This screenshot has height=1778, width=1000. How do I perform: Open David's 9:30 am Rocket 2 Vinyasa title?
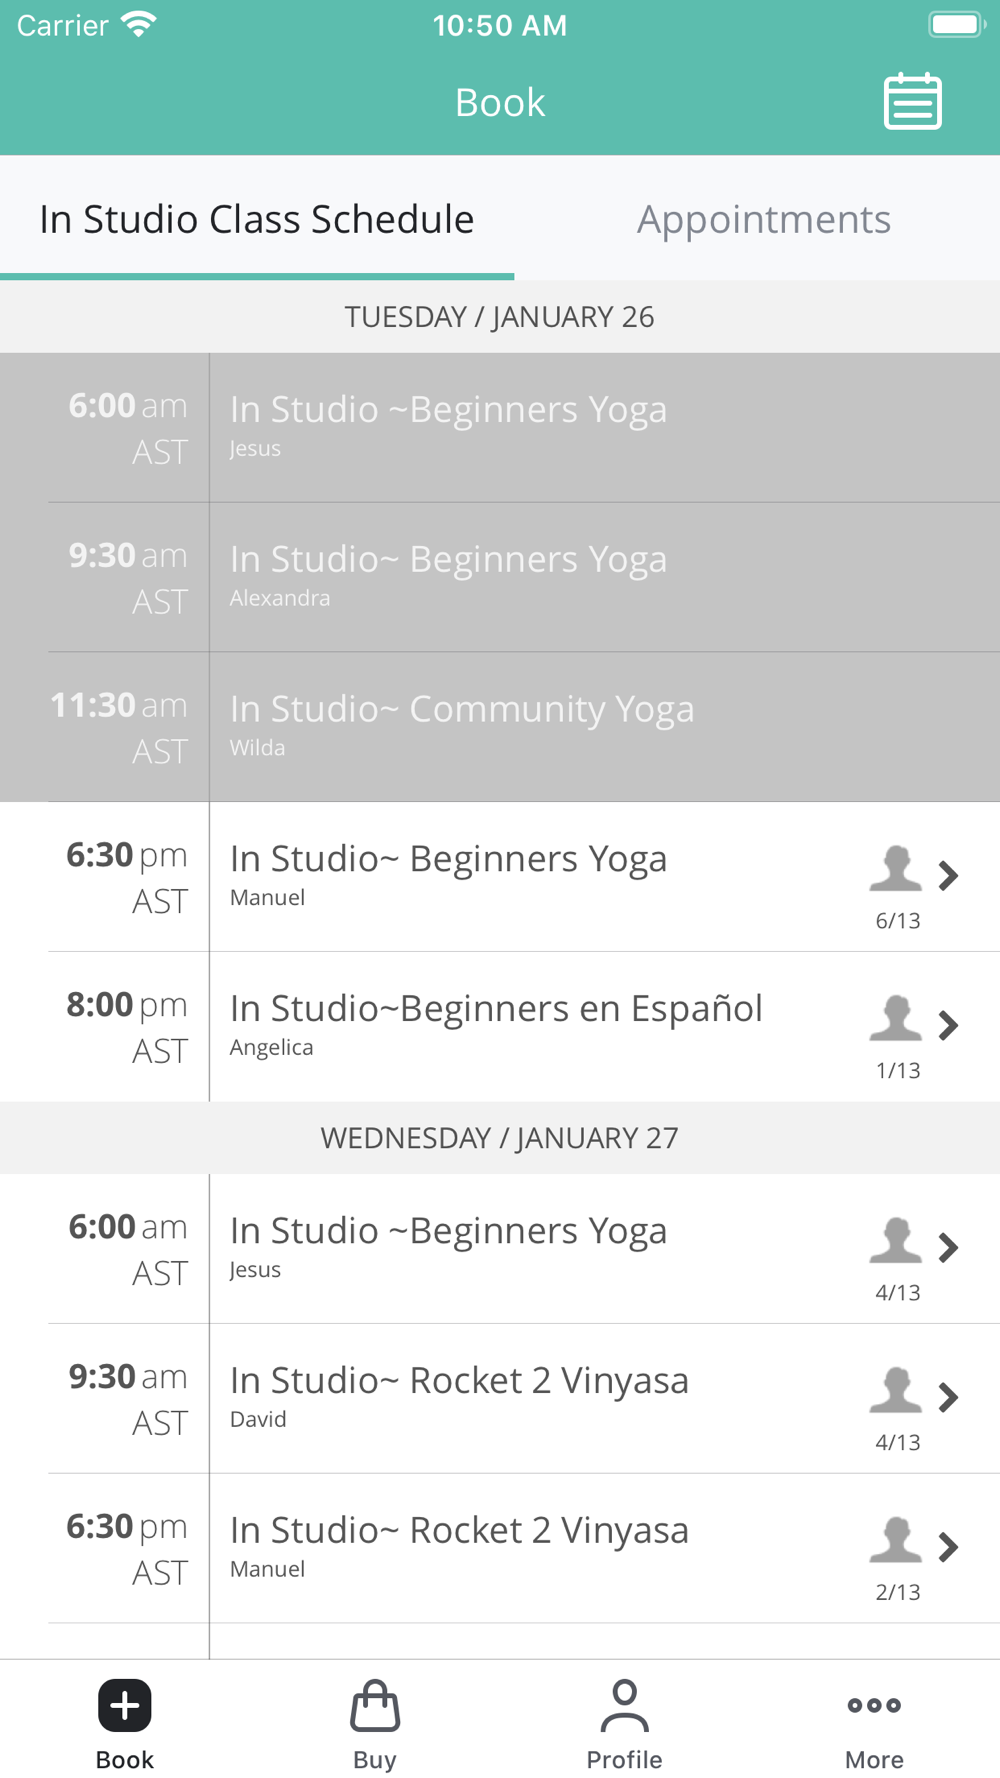(x=459, y=1380)
